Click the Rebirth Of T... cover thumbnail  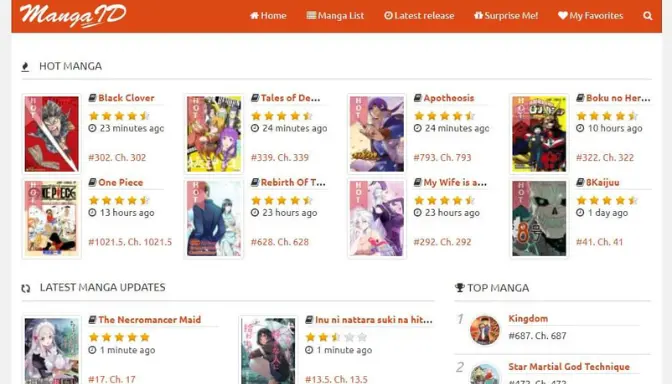[x=214, y=218]
